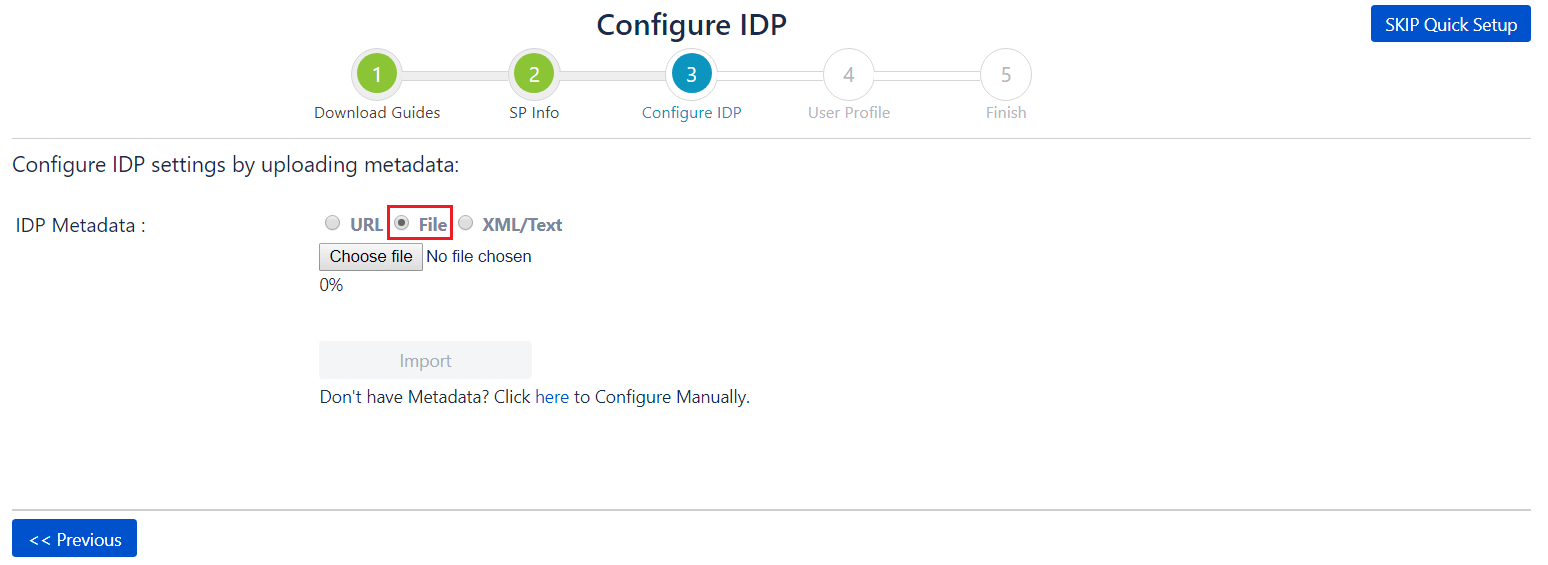Viewport: 1548px width, 565px height.
Task: Jump to step 4 User Profile circle
Action: pos(849,74)
